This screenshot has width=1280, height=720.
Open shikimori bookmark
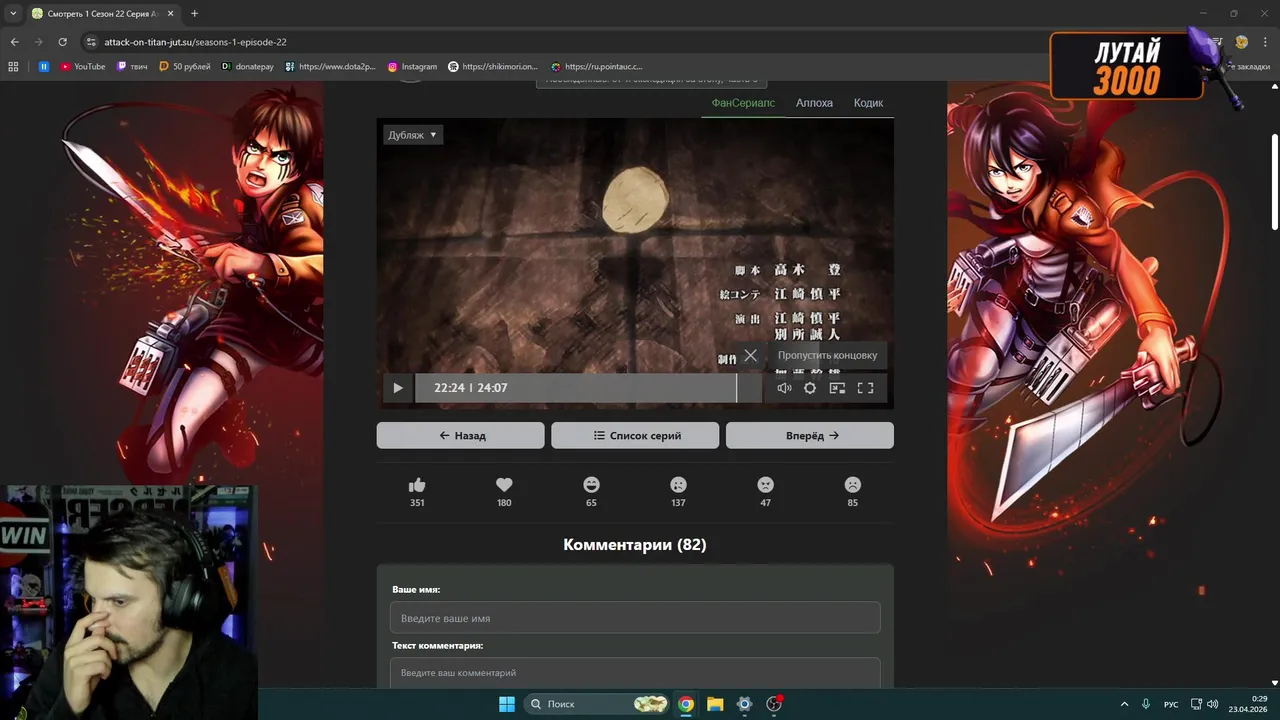coord(493,66)
